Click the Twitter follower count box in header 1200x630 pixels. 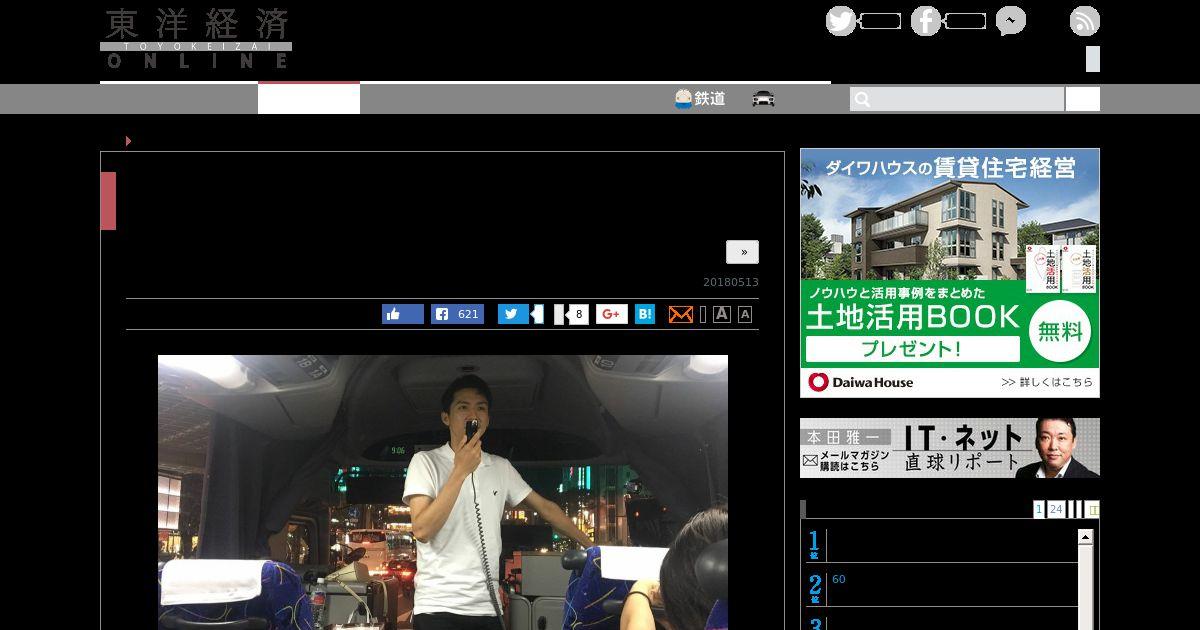point(880,21)
